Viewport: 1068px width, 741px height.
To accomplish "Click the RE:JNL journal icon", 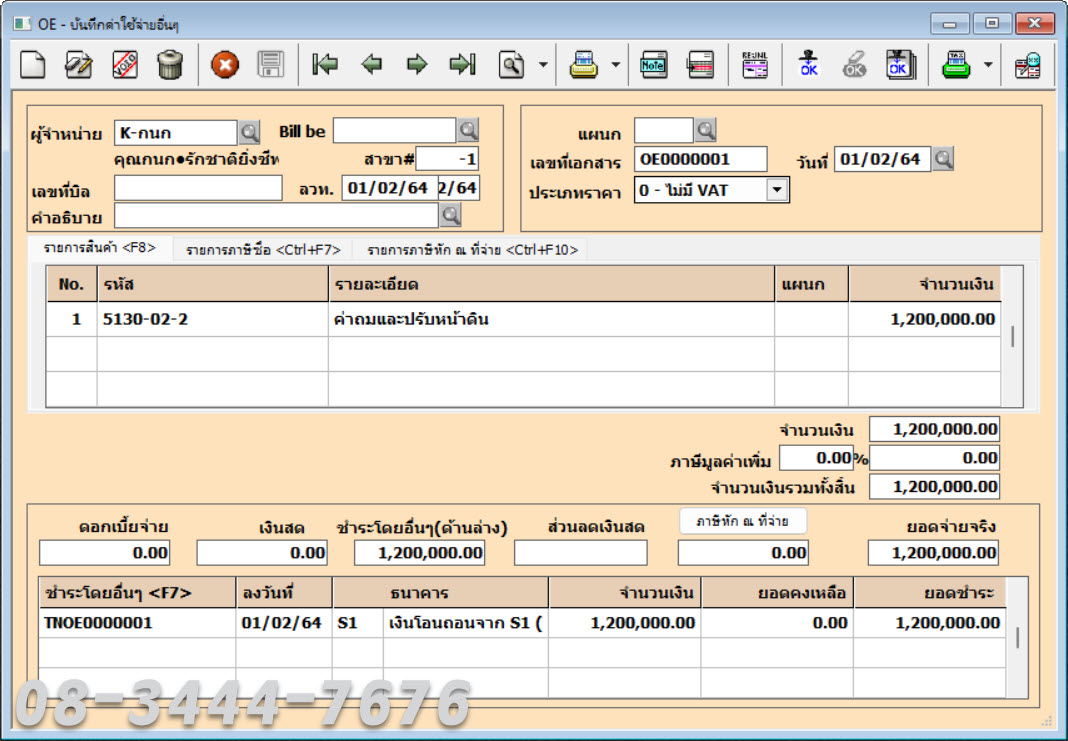I will [x=755, y=65].
